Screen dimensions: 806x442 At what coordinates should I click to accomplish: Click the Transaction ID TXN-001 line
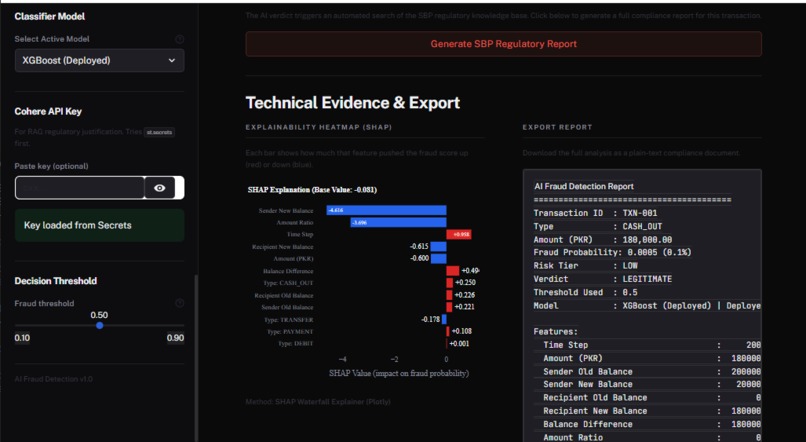point(595,213)
